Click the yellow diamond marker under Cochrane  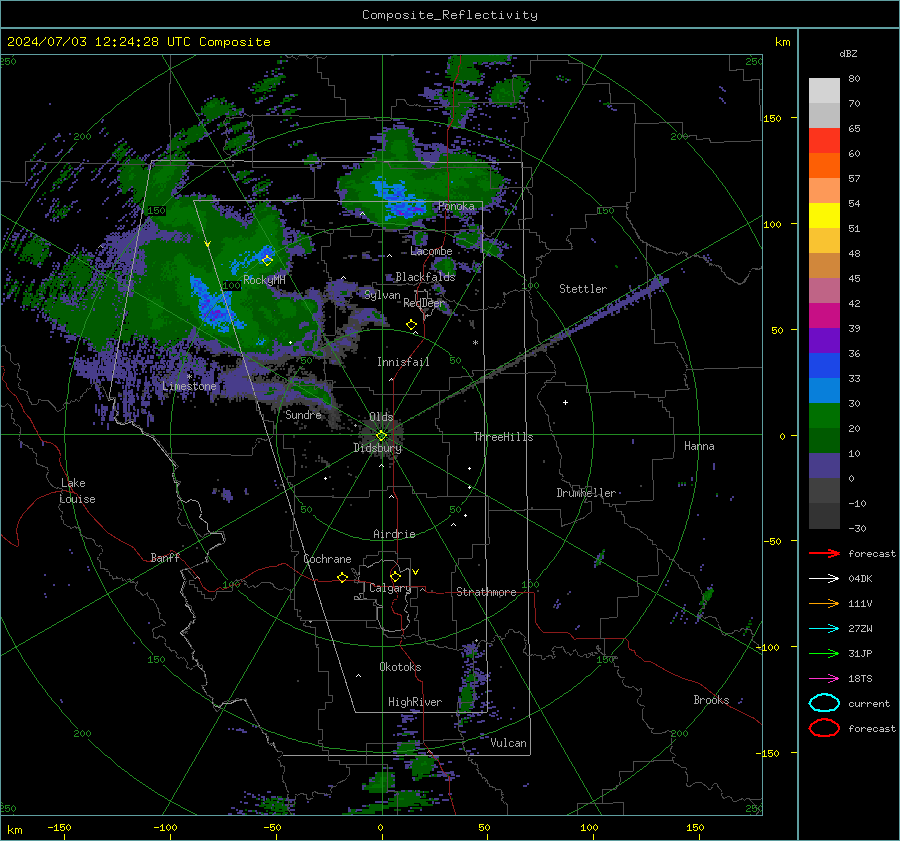point(342,577)
